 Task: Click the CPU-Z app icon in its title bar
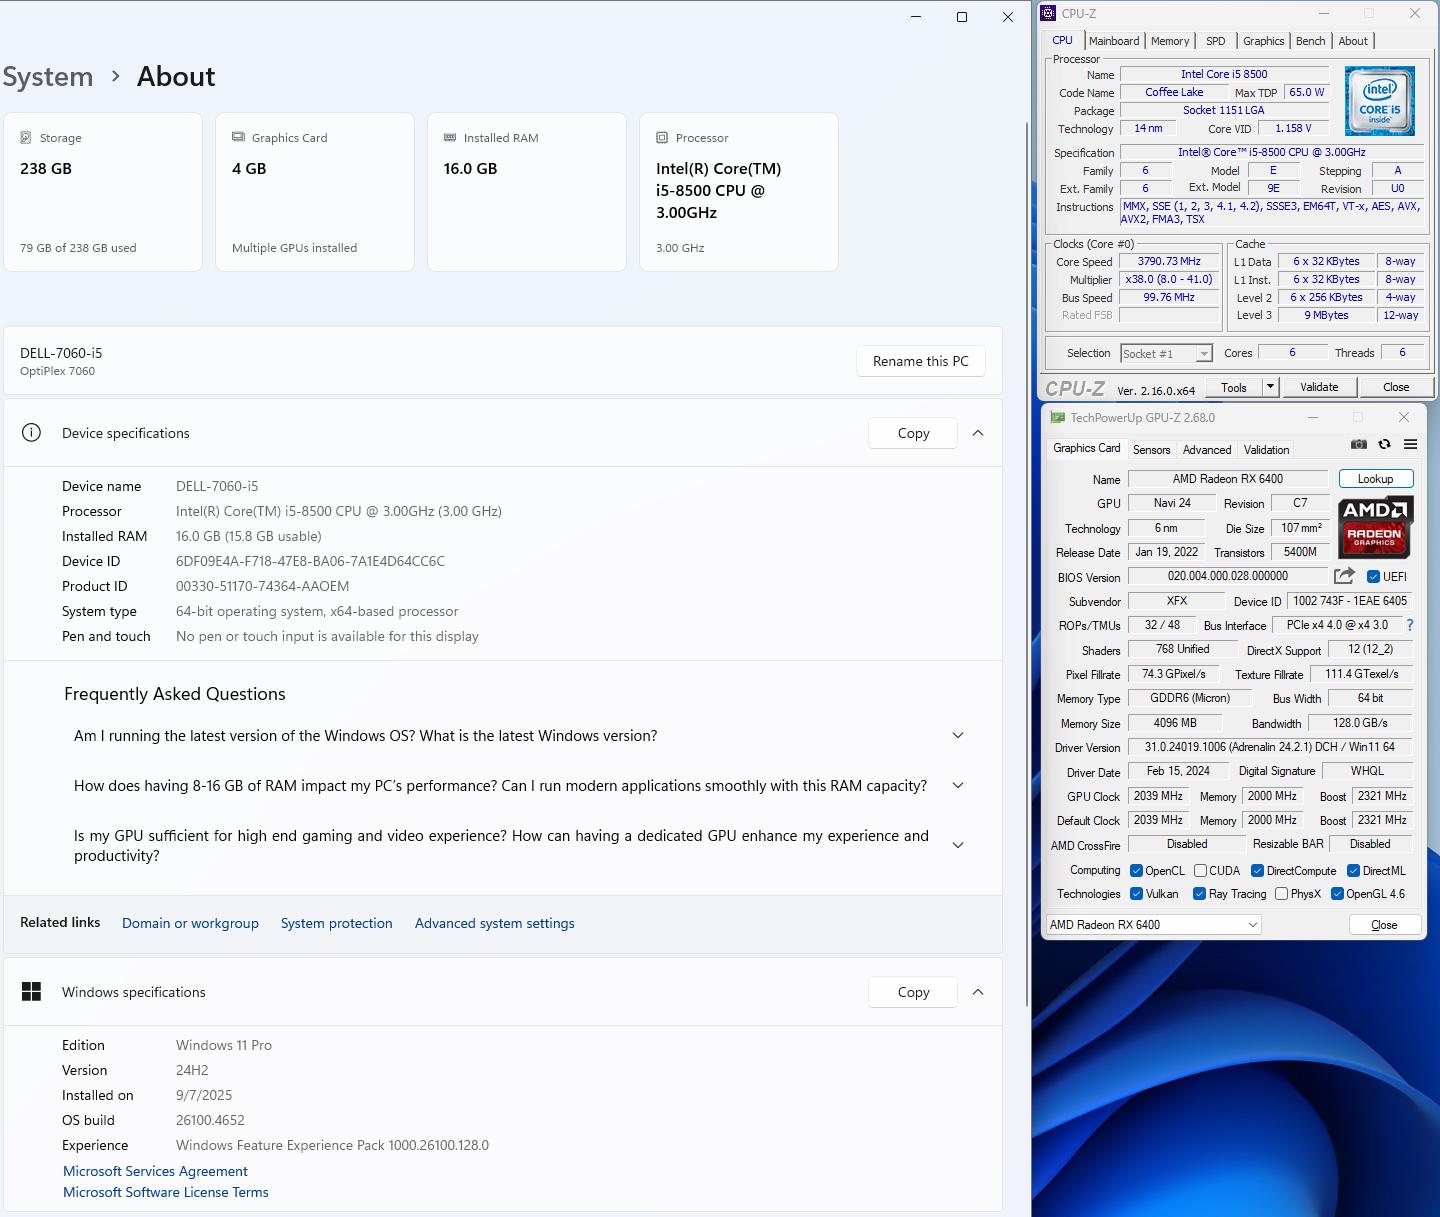click(x=1048, y=13)
